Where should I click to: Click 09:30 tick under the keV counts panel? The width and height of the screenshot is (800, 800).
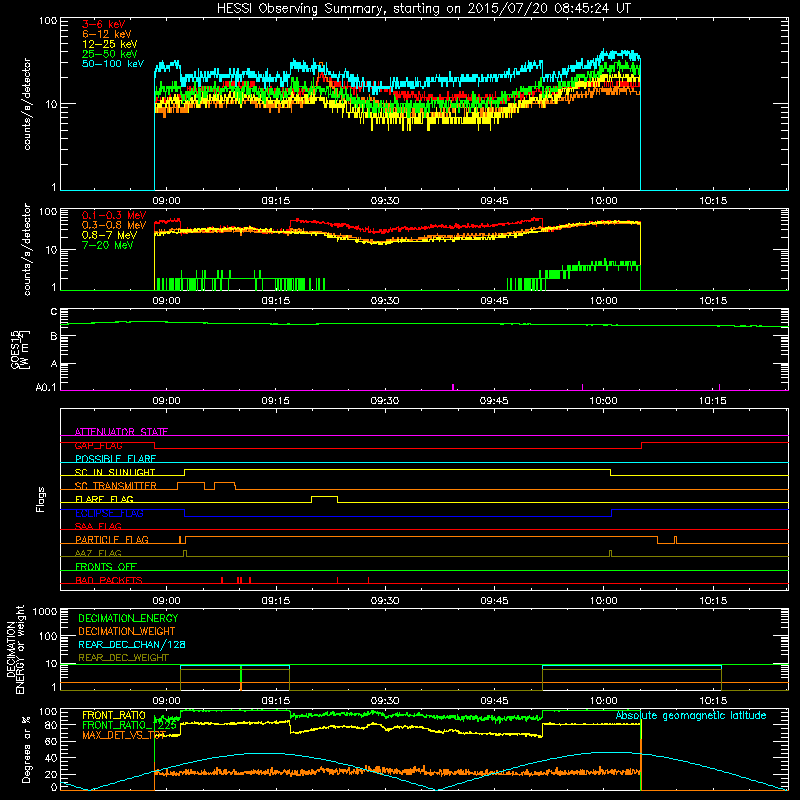pos(385,201)
